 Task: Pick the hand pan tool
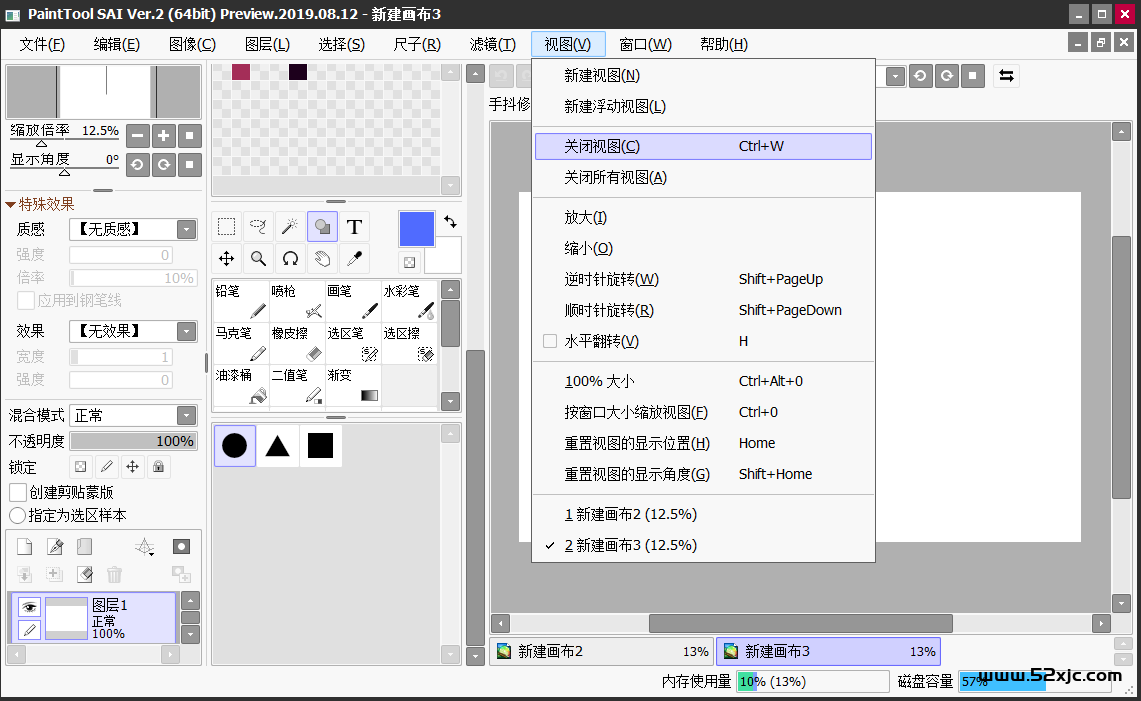(x=322, y=259)
